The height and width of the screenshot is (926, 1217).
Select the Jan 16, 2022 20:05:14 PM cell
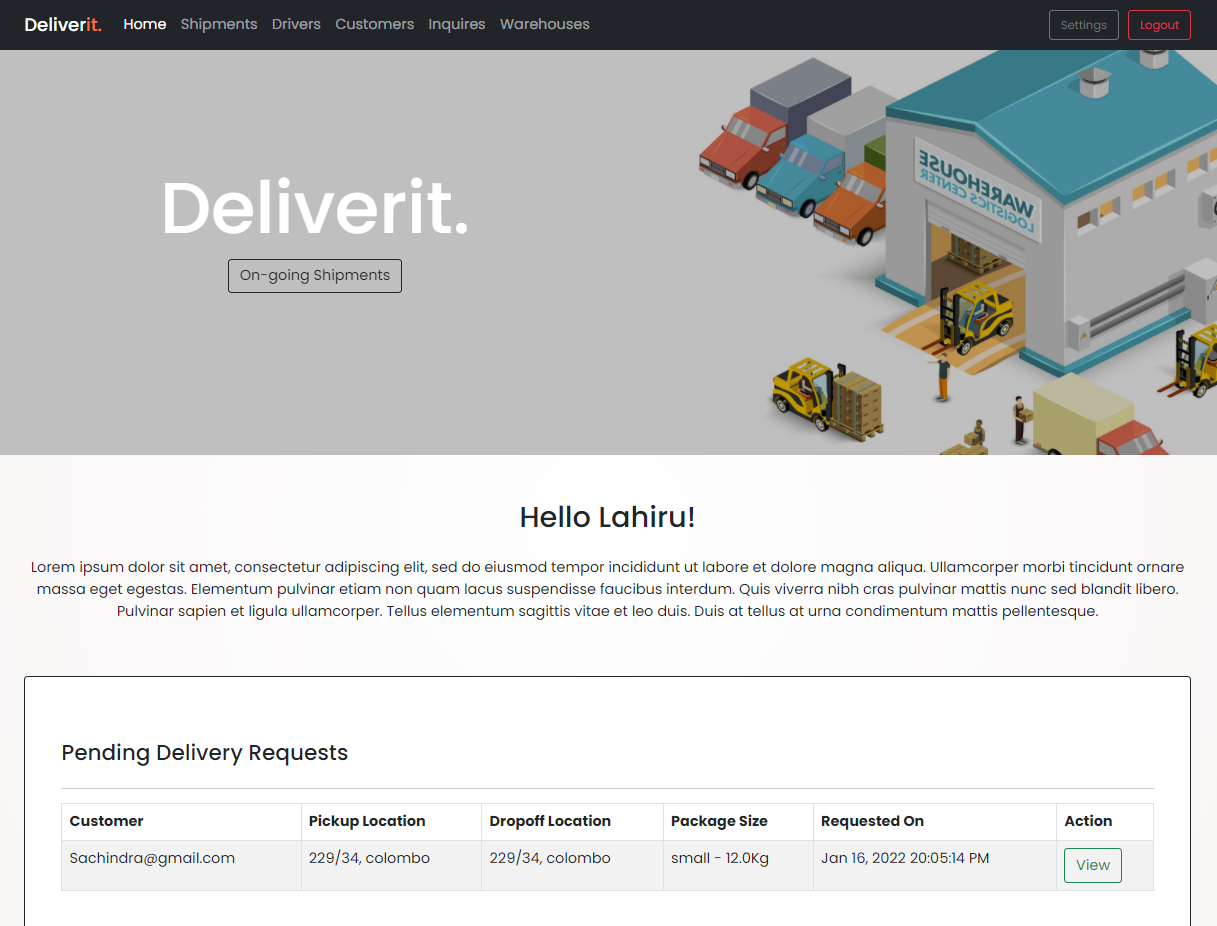(x=935, y=865)
